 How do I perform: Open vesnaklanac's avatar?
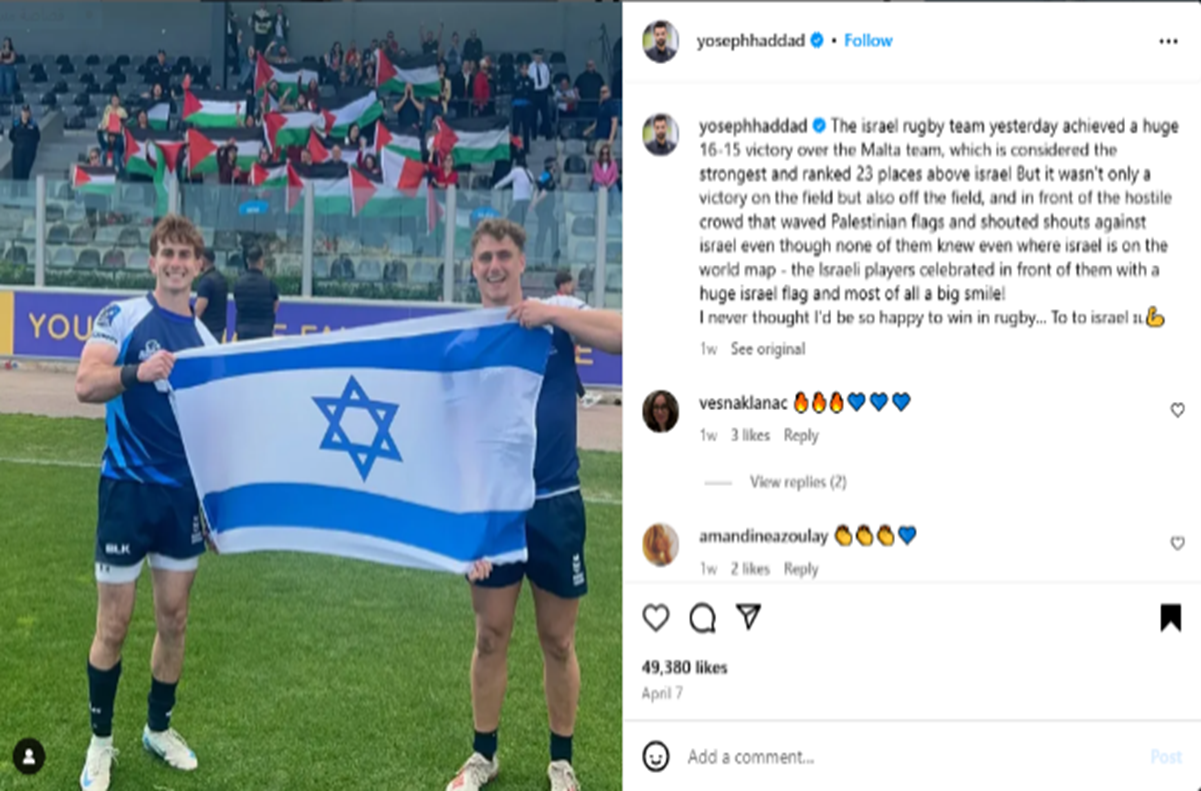pos(660,411)
